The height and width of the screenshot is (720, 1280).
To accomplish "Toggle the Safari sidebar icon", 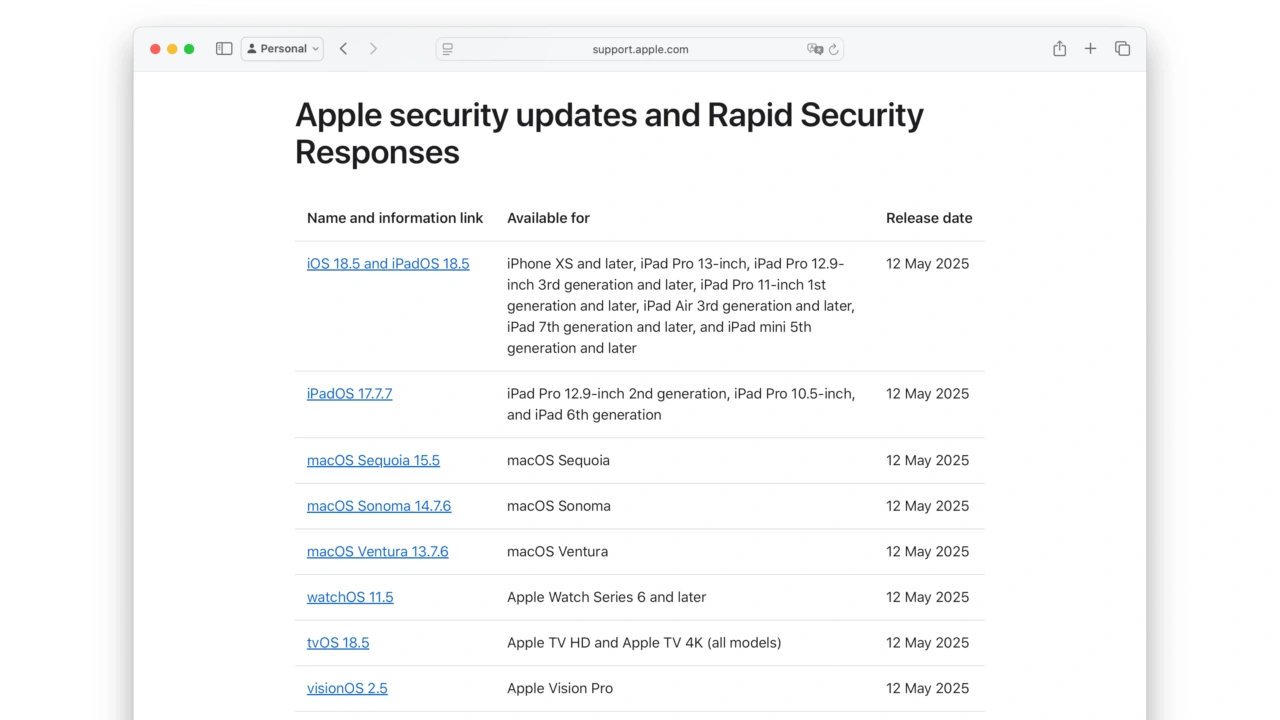I will pos(224,49).
